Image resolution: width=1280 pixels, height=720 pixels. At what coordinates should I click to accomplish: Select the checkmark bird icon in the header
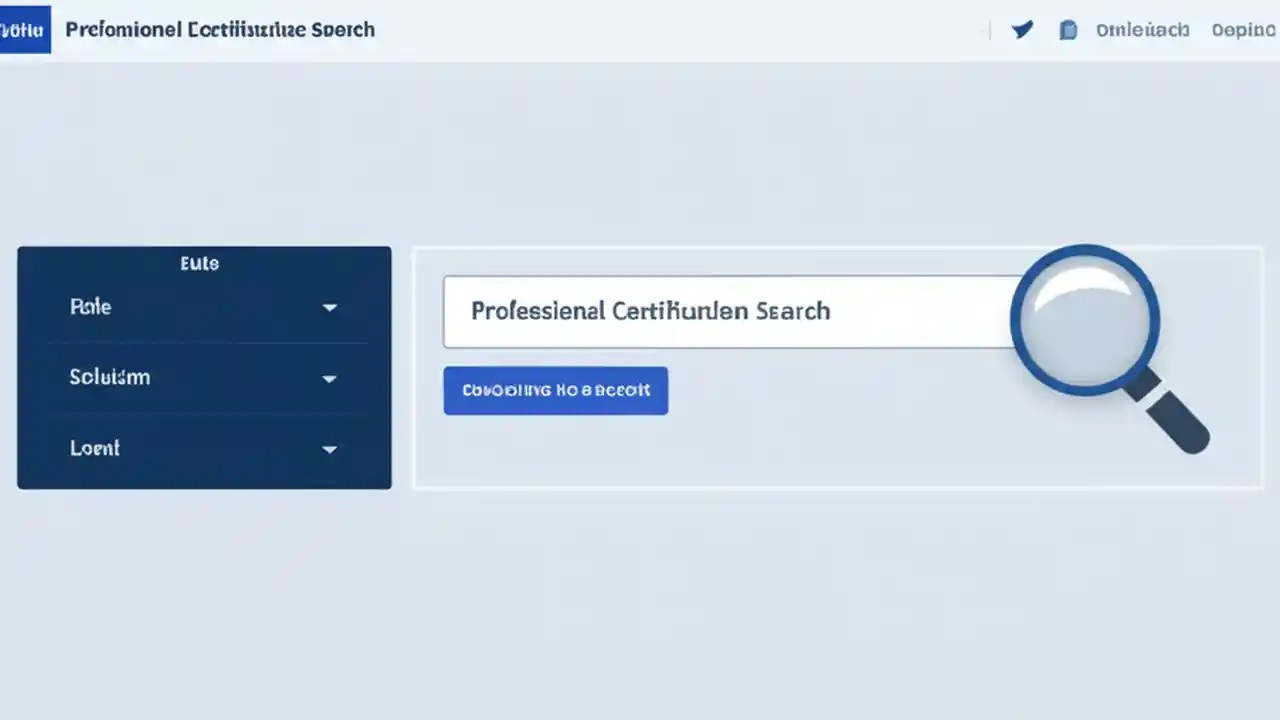(1022, 29)
